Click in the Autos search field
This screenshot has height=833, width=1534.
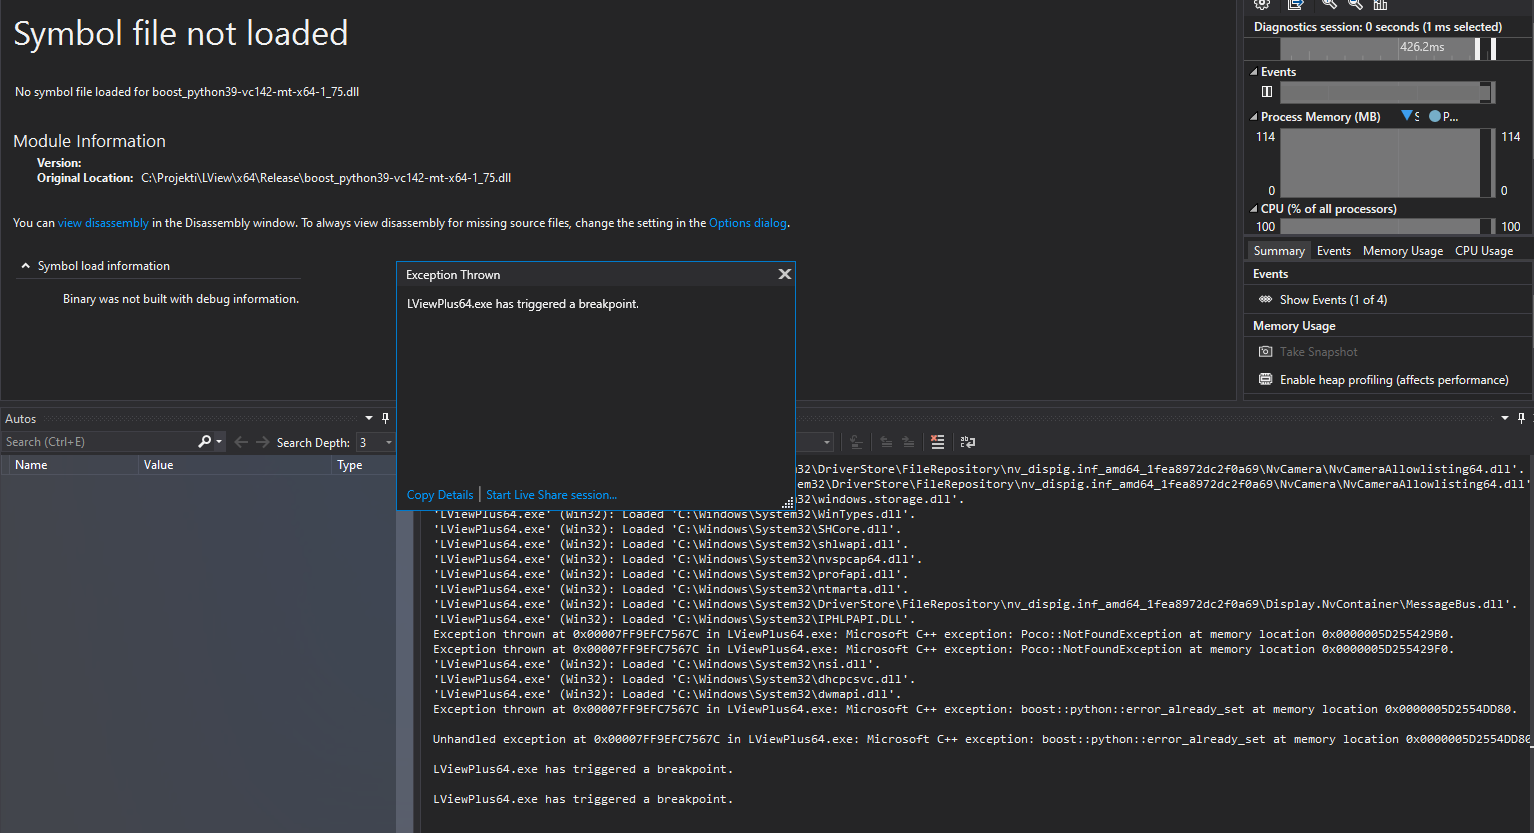(98, 442)
